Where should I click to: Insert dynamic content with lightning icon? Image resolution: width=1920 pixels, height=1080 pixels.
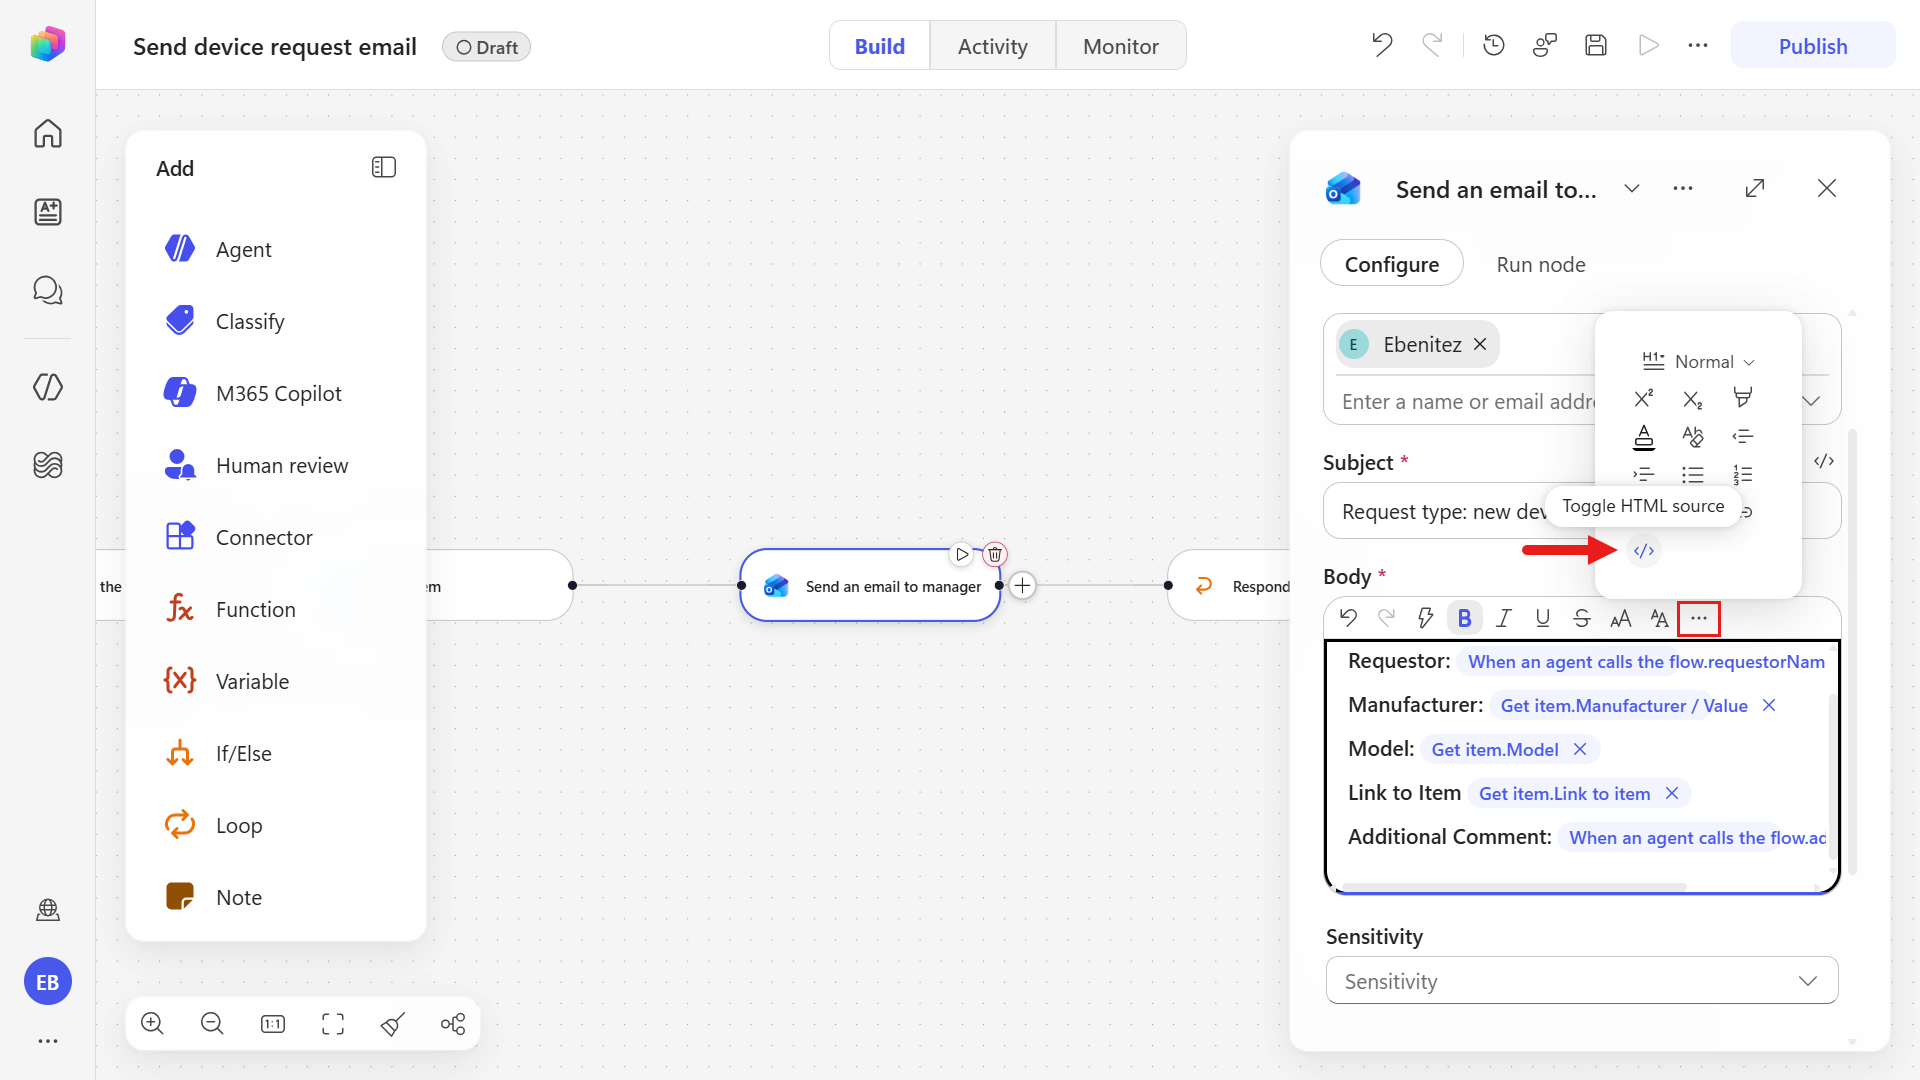(1426, 619)
